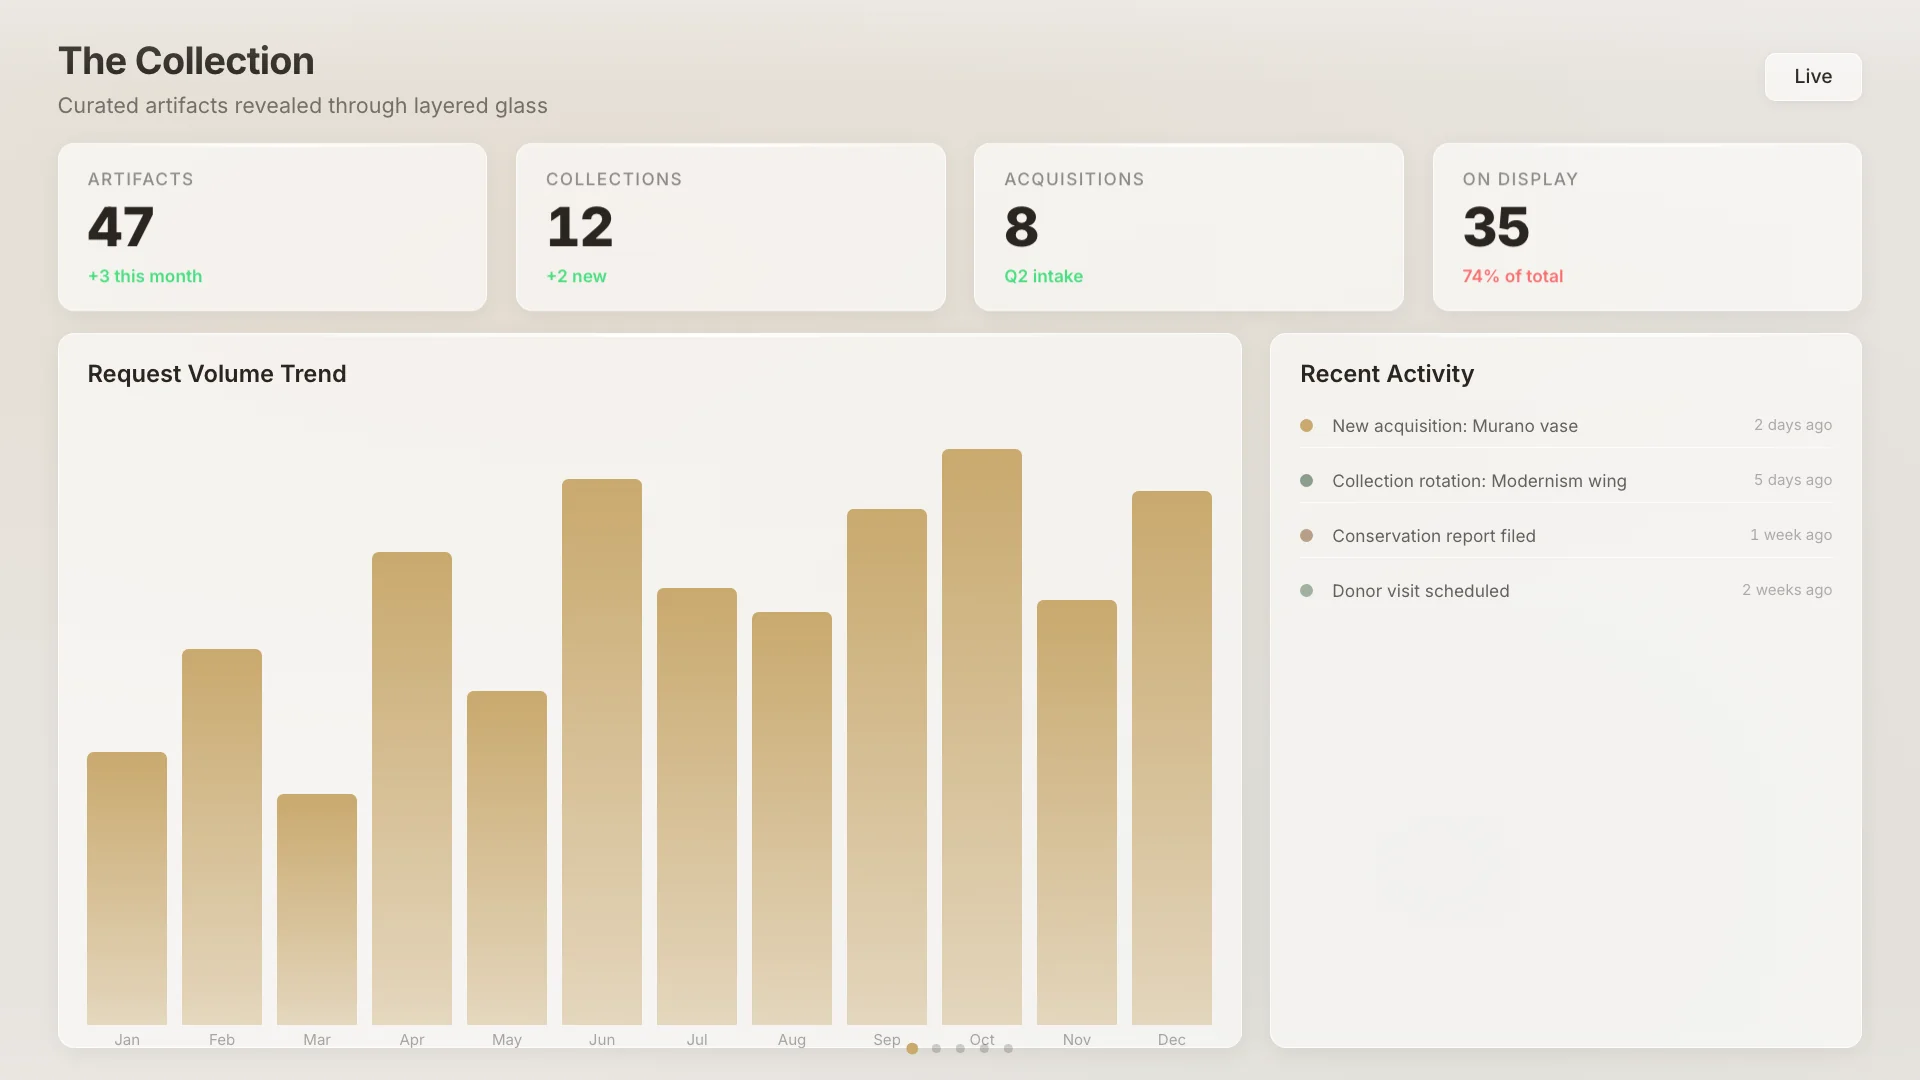This screenshot has height=1080, width=1920.
Task: Open 'Donor visit scheduled' activity
Action: (1566, 591)
